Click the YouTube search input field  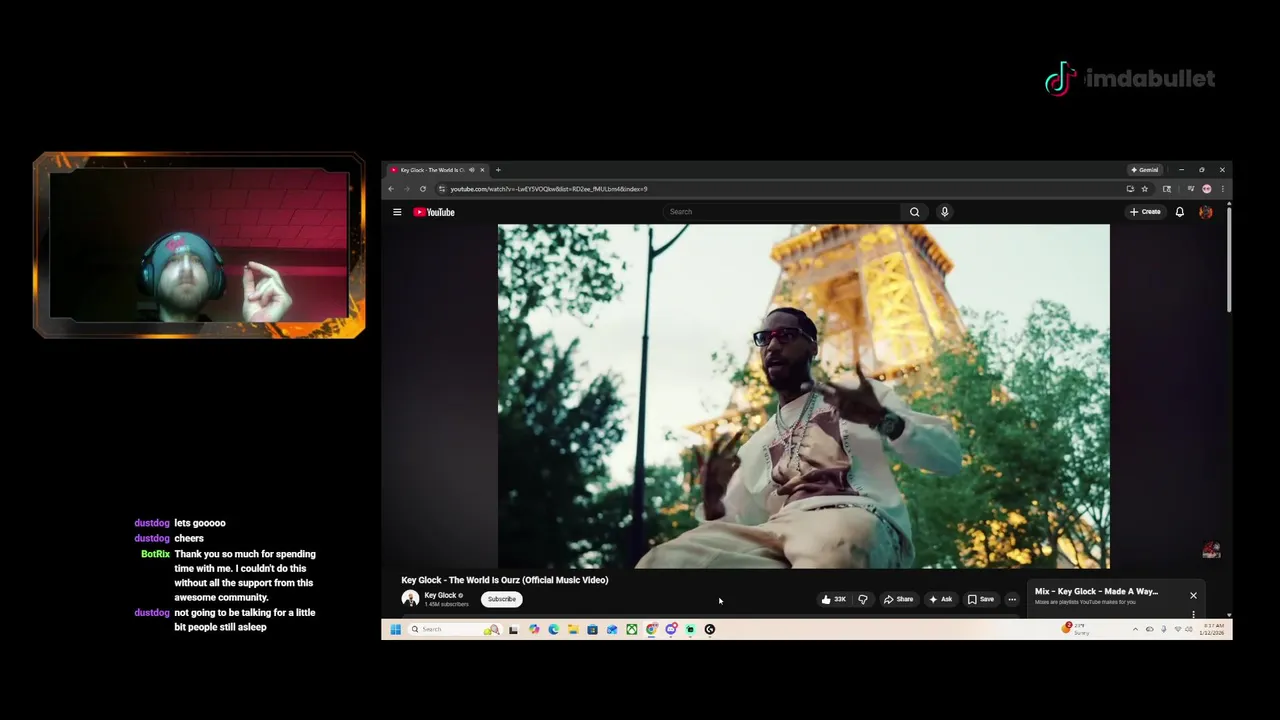(781, 212)
